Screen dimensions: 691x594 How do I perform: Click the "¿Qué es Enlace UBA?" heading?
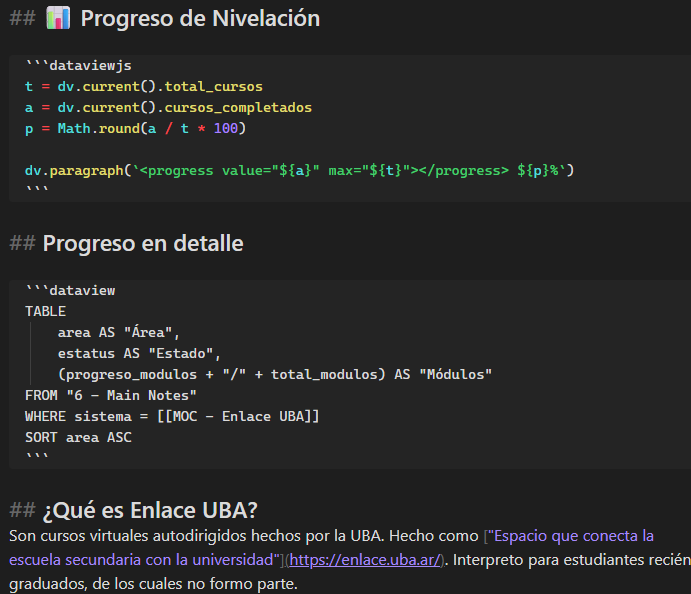pyautogui.click(x=150, y=510)
